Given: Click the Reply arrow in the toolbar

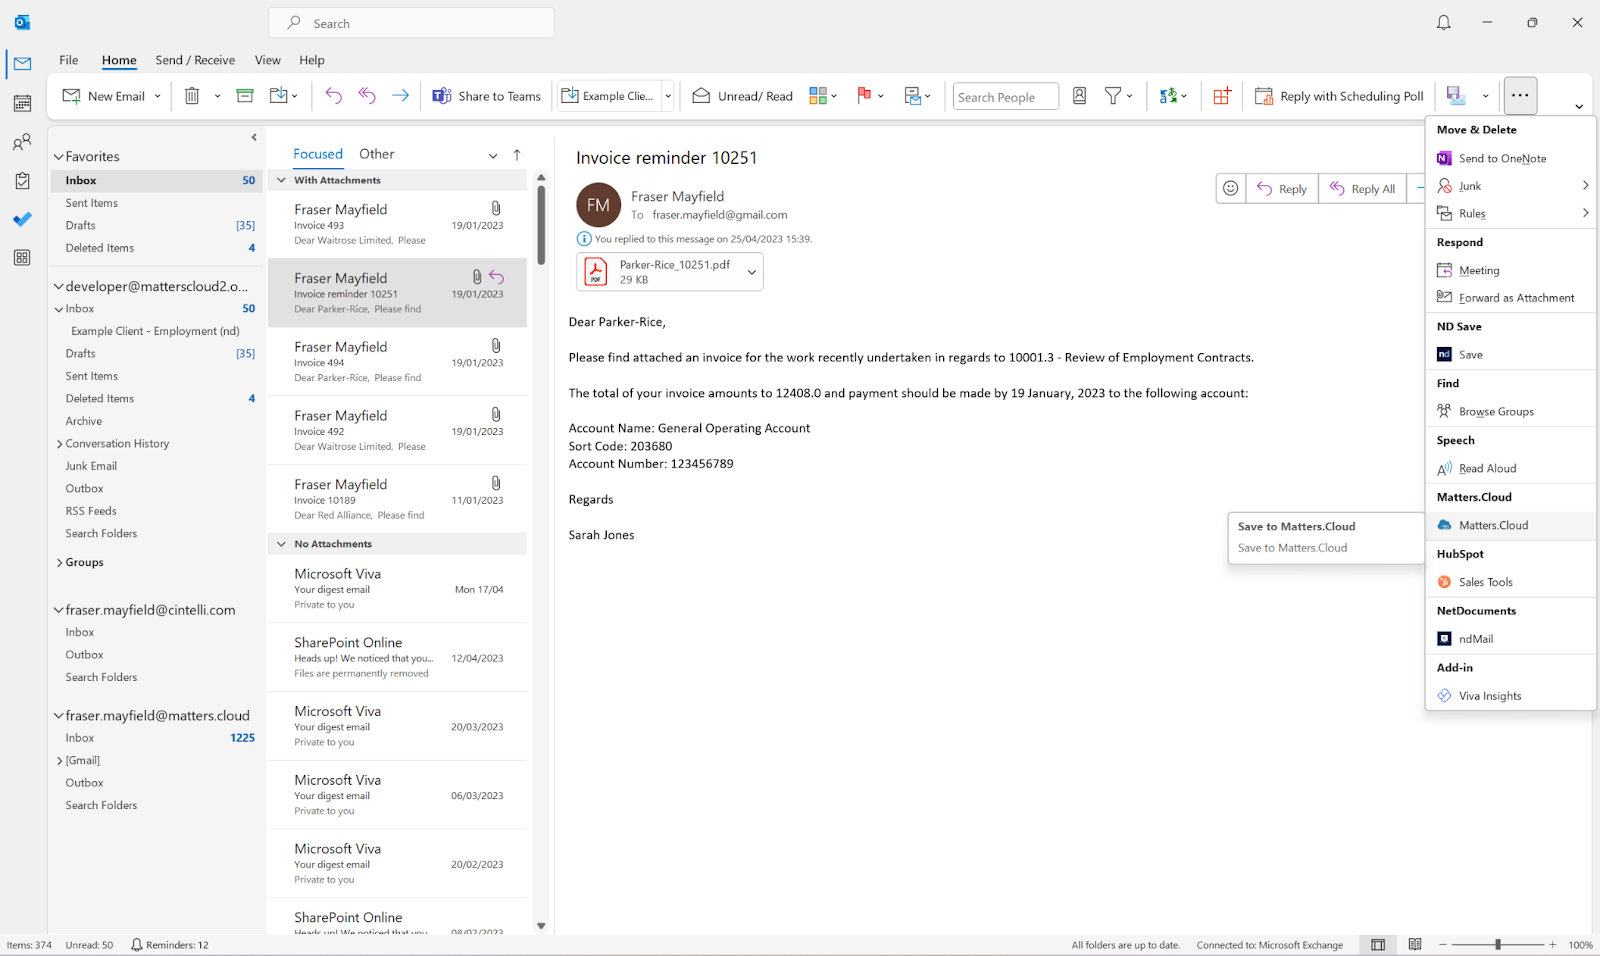Looking at the screenshot, I should pos(333,96).
